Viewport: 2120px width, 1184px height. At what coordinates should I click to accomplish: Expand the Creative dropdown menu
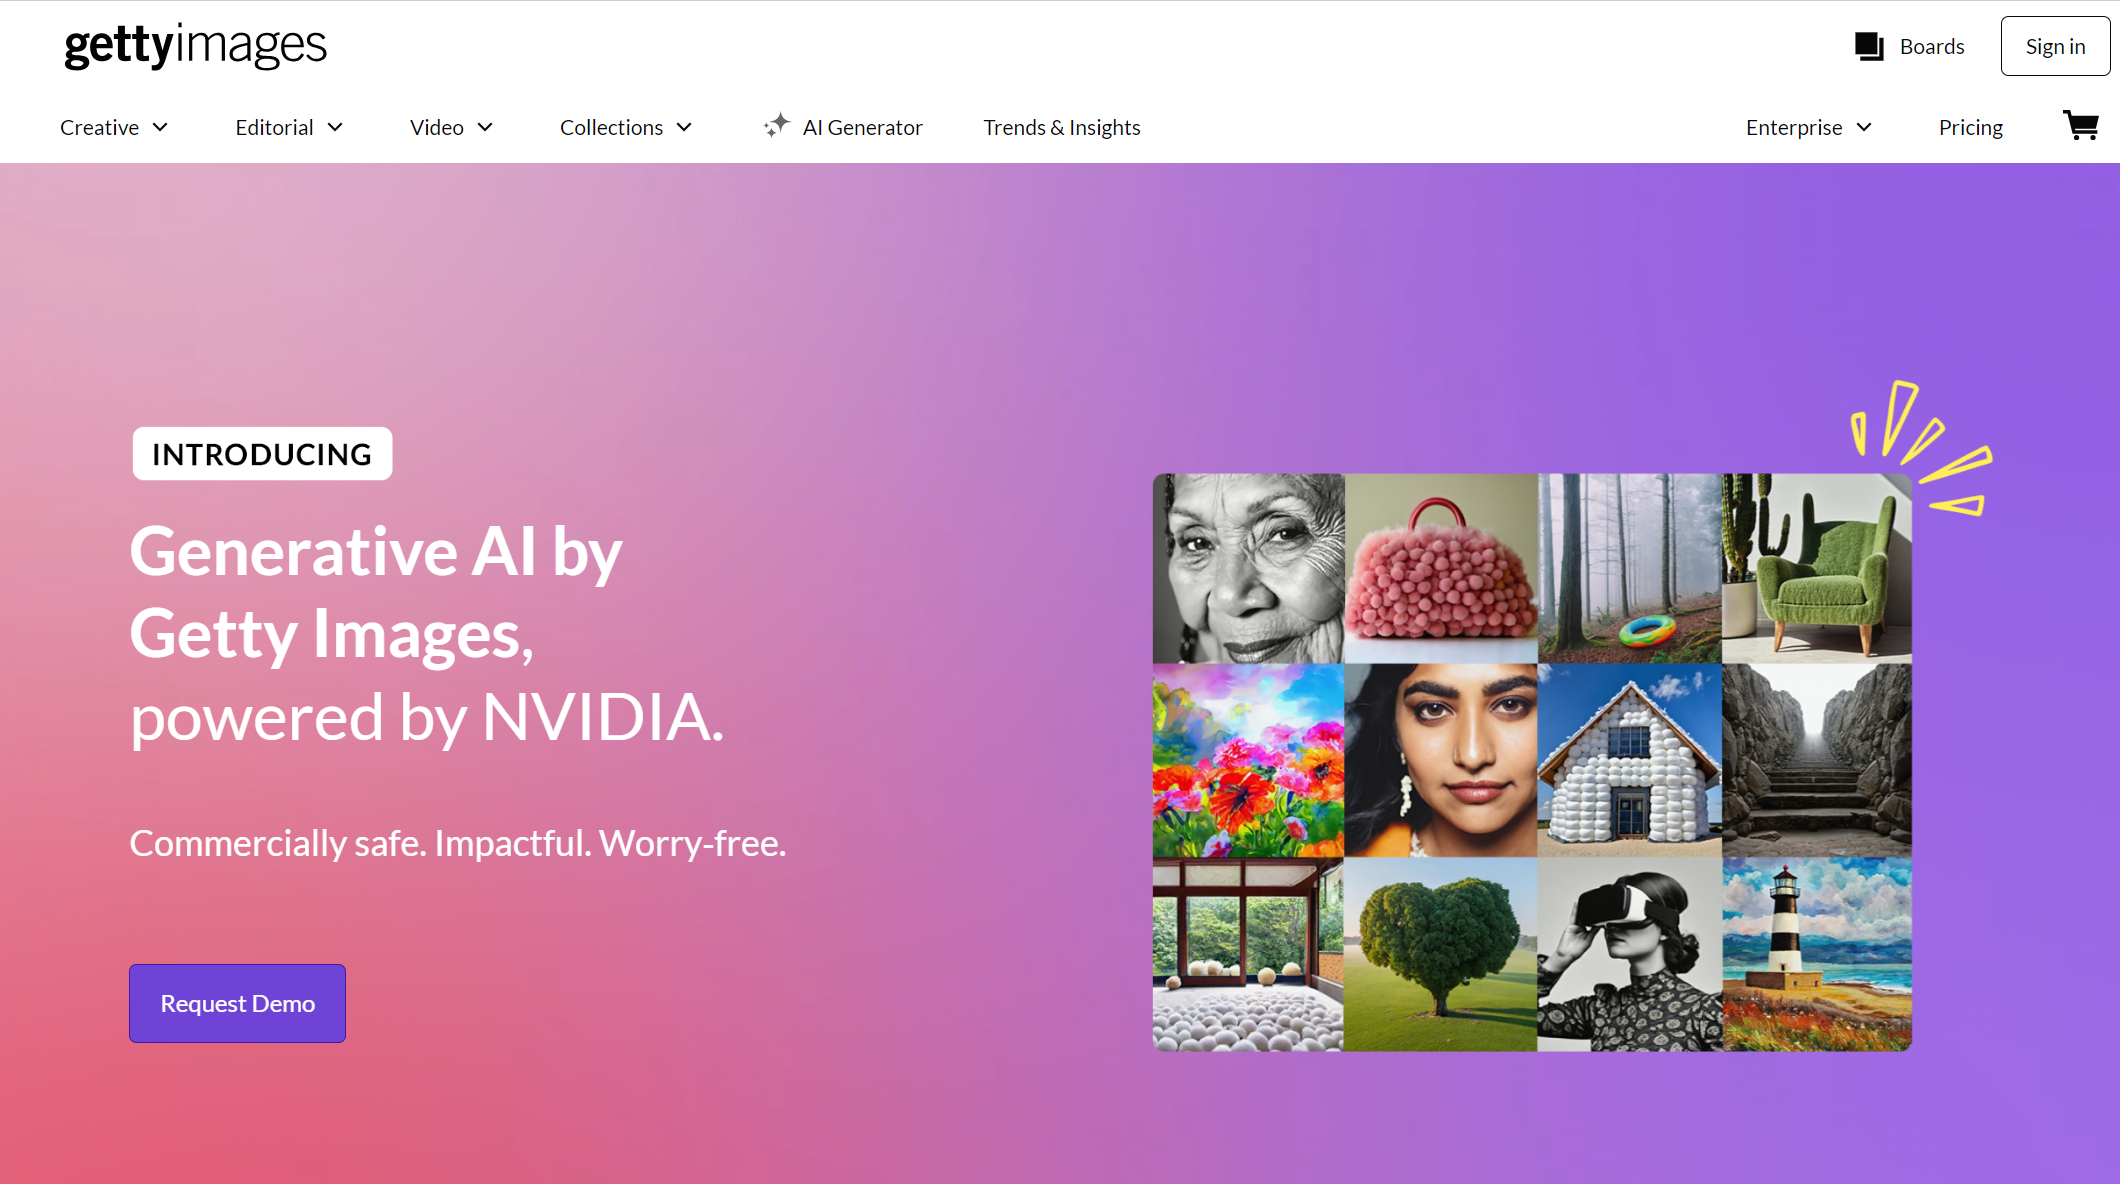pos(114,127)
